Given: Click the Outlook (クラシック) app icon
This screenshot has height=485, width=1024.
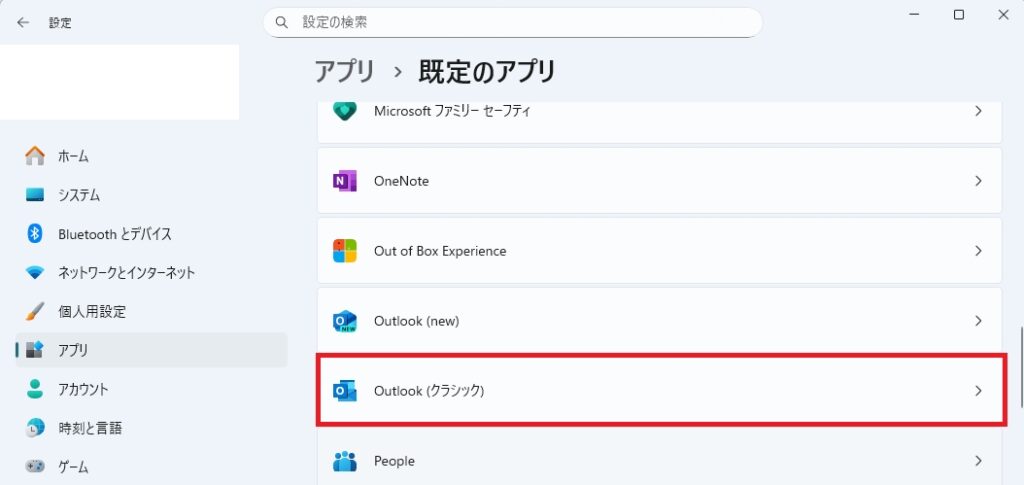Looking at the screenshot, I should coord(344,391).
